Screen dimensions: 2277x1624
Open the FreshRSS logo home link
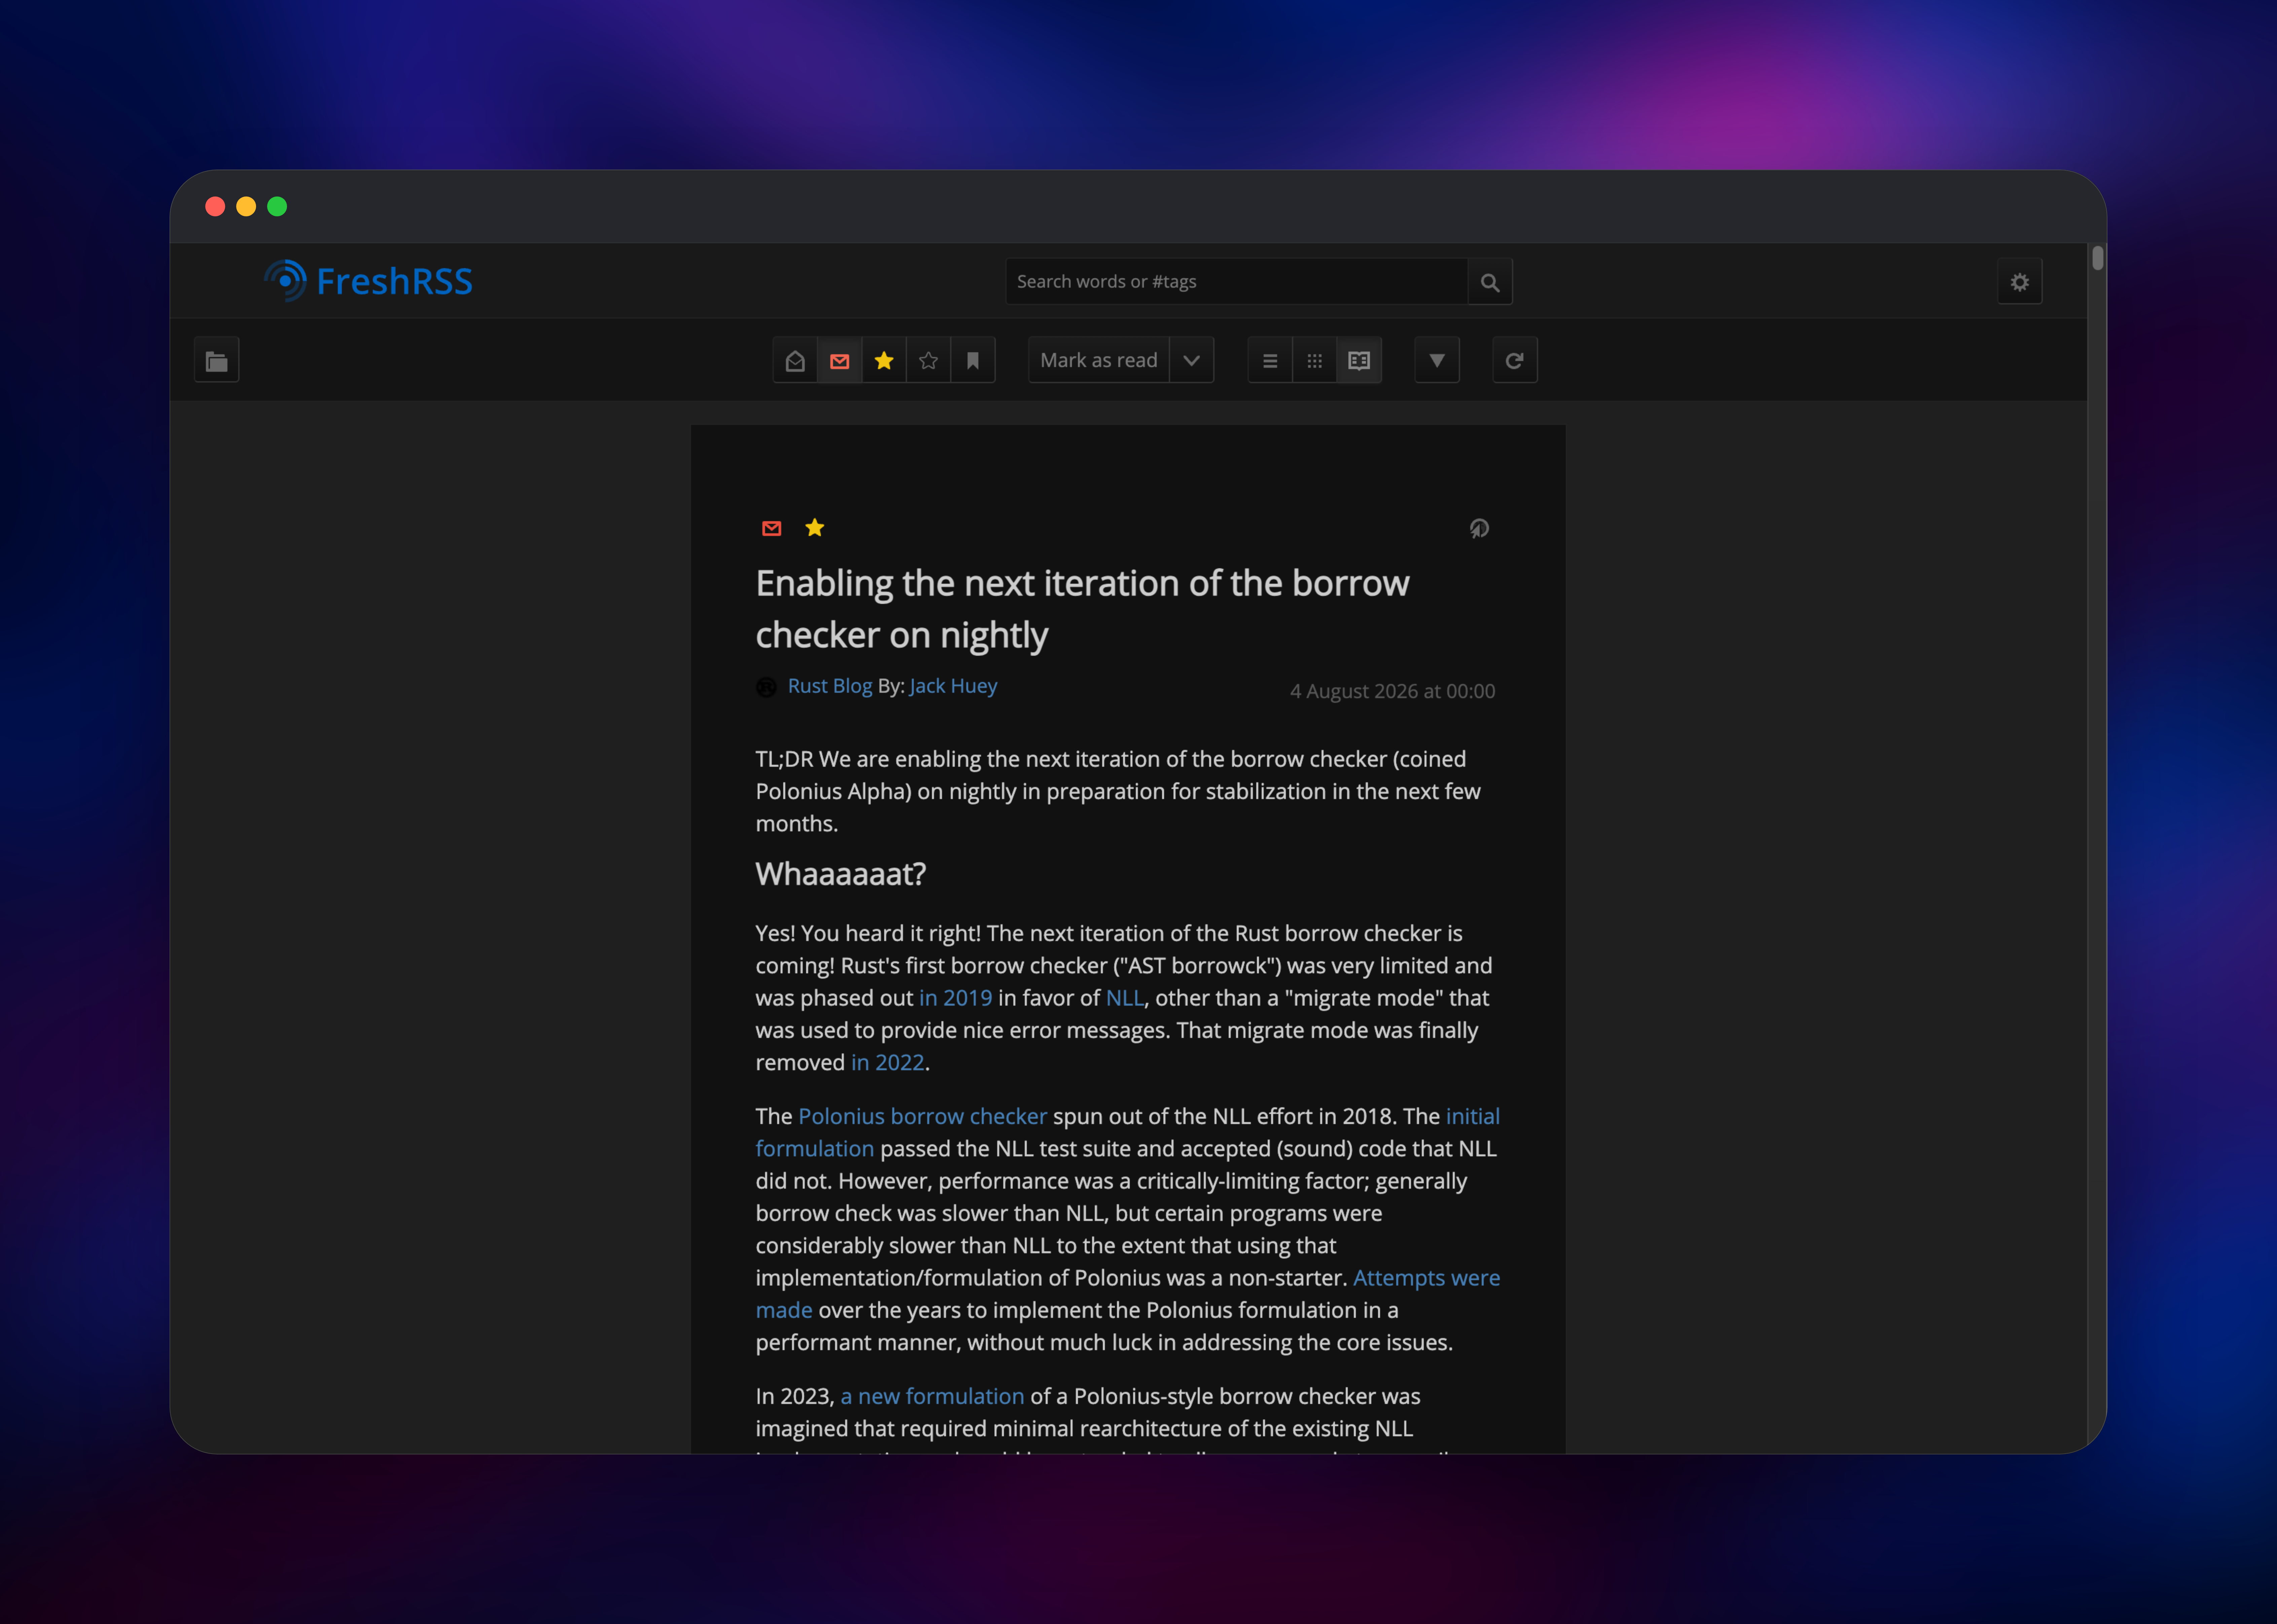tap(368, 281)
